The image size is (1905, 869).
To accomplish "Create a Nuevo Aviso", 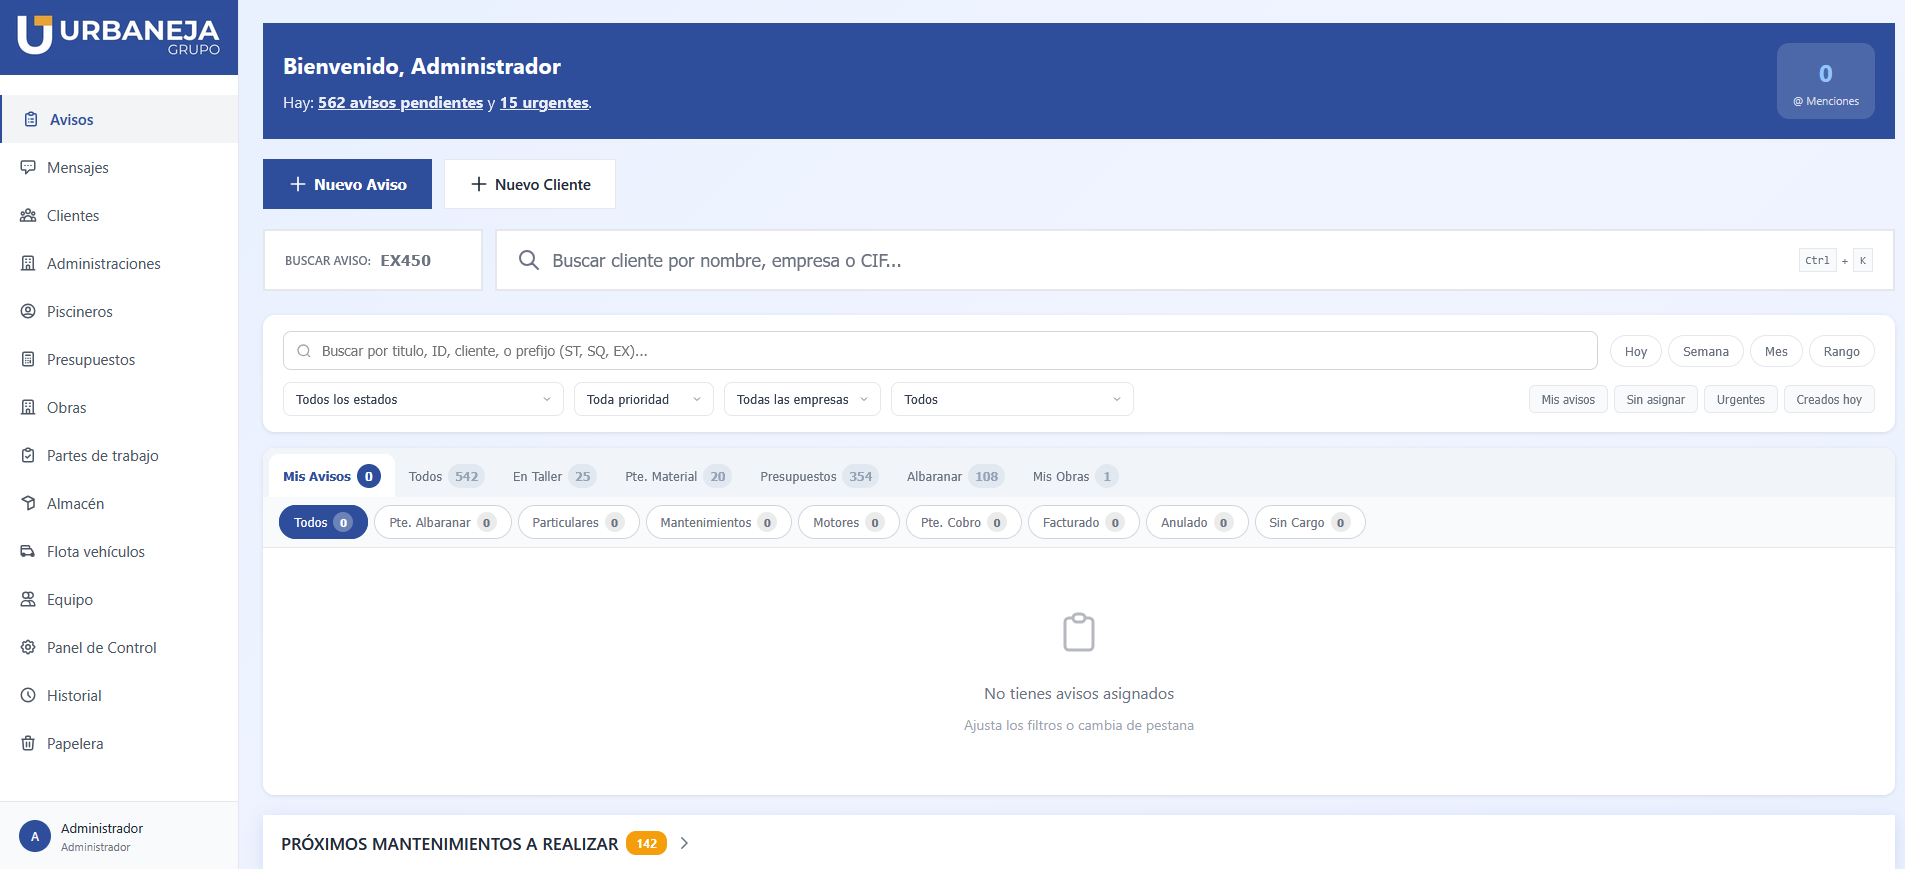I will tap(347, 184).
